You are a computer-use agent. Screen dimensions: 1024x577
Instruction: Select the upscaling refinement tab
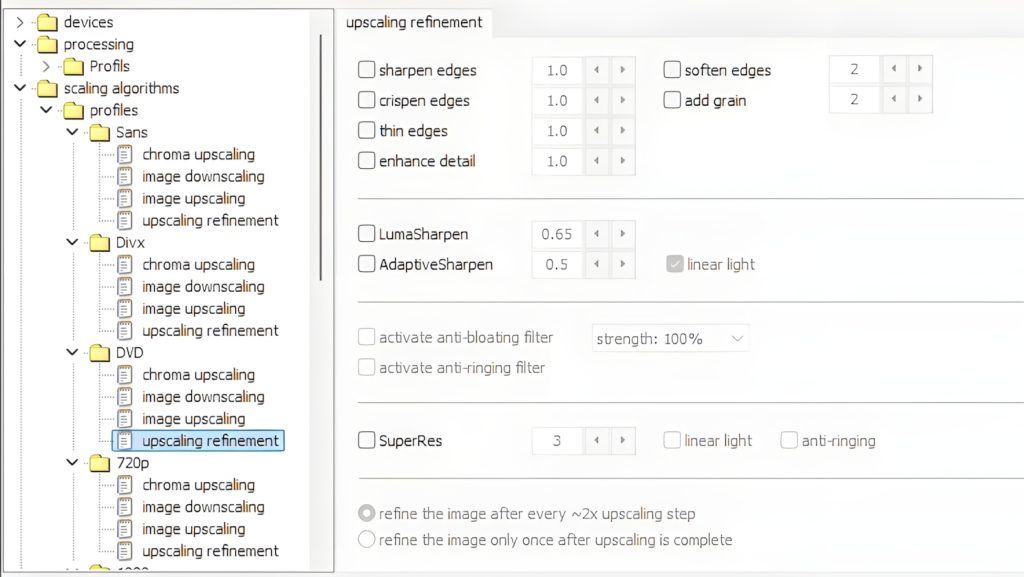tap(415, 22)
